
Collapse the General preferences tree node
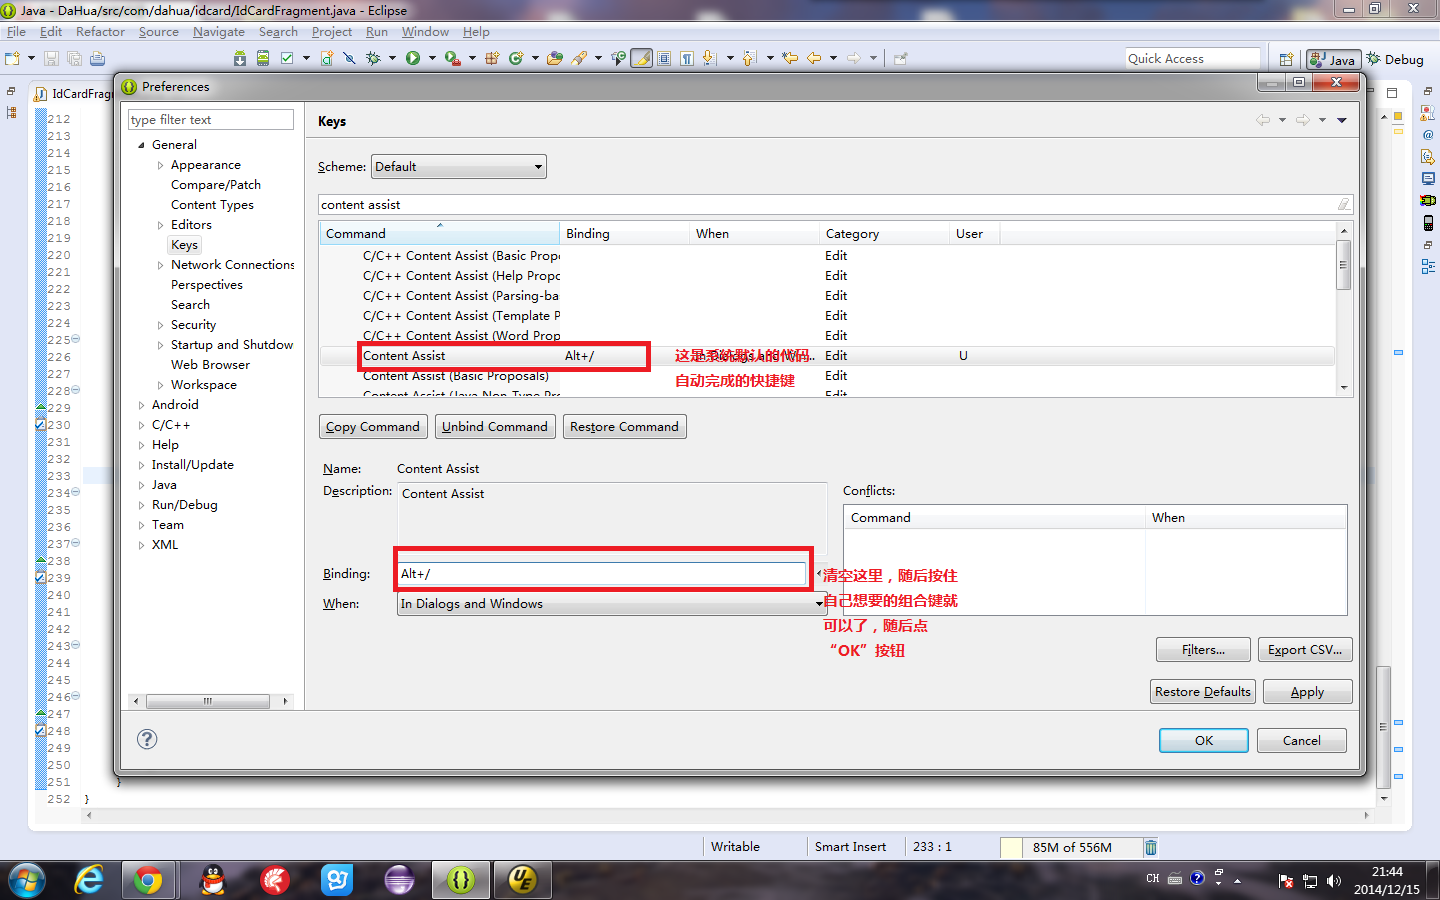[x=141, y=145]
